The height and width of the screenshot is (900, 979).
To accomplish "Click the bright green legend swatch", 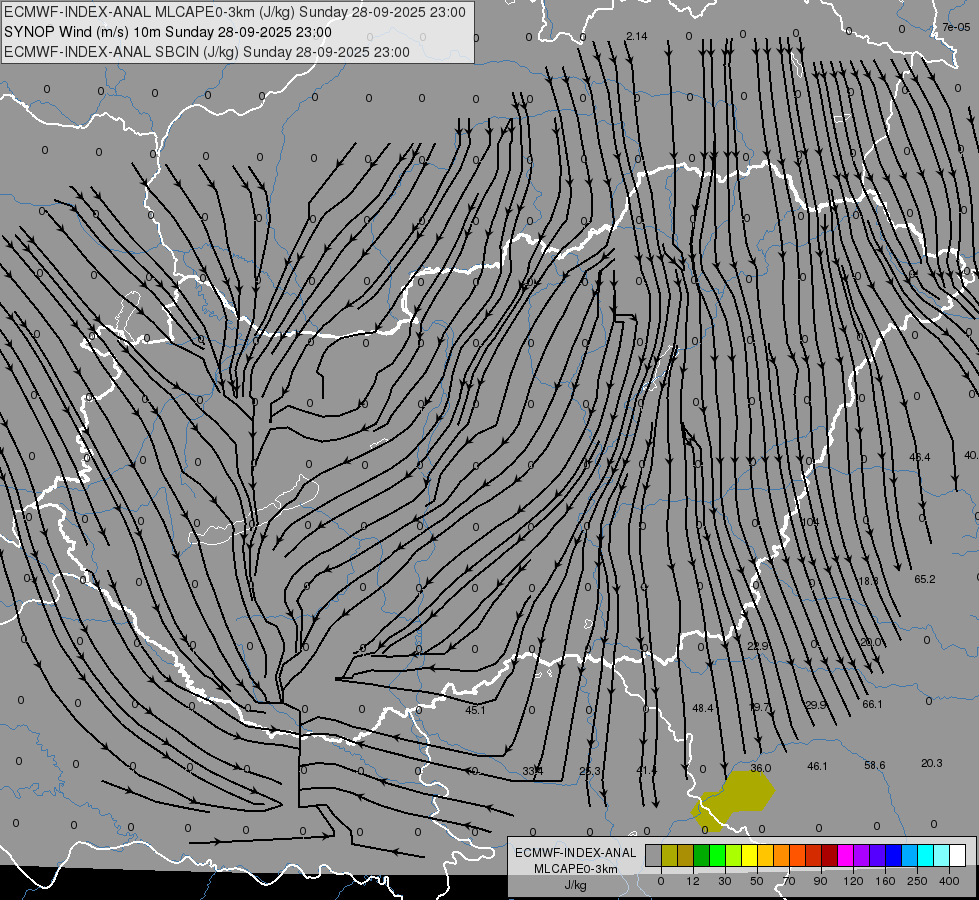I will click(x=717, y=855).
